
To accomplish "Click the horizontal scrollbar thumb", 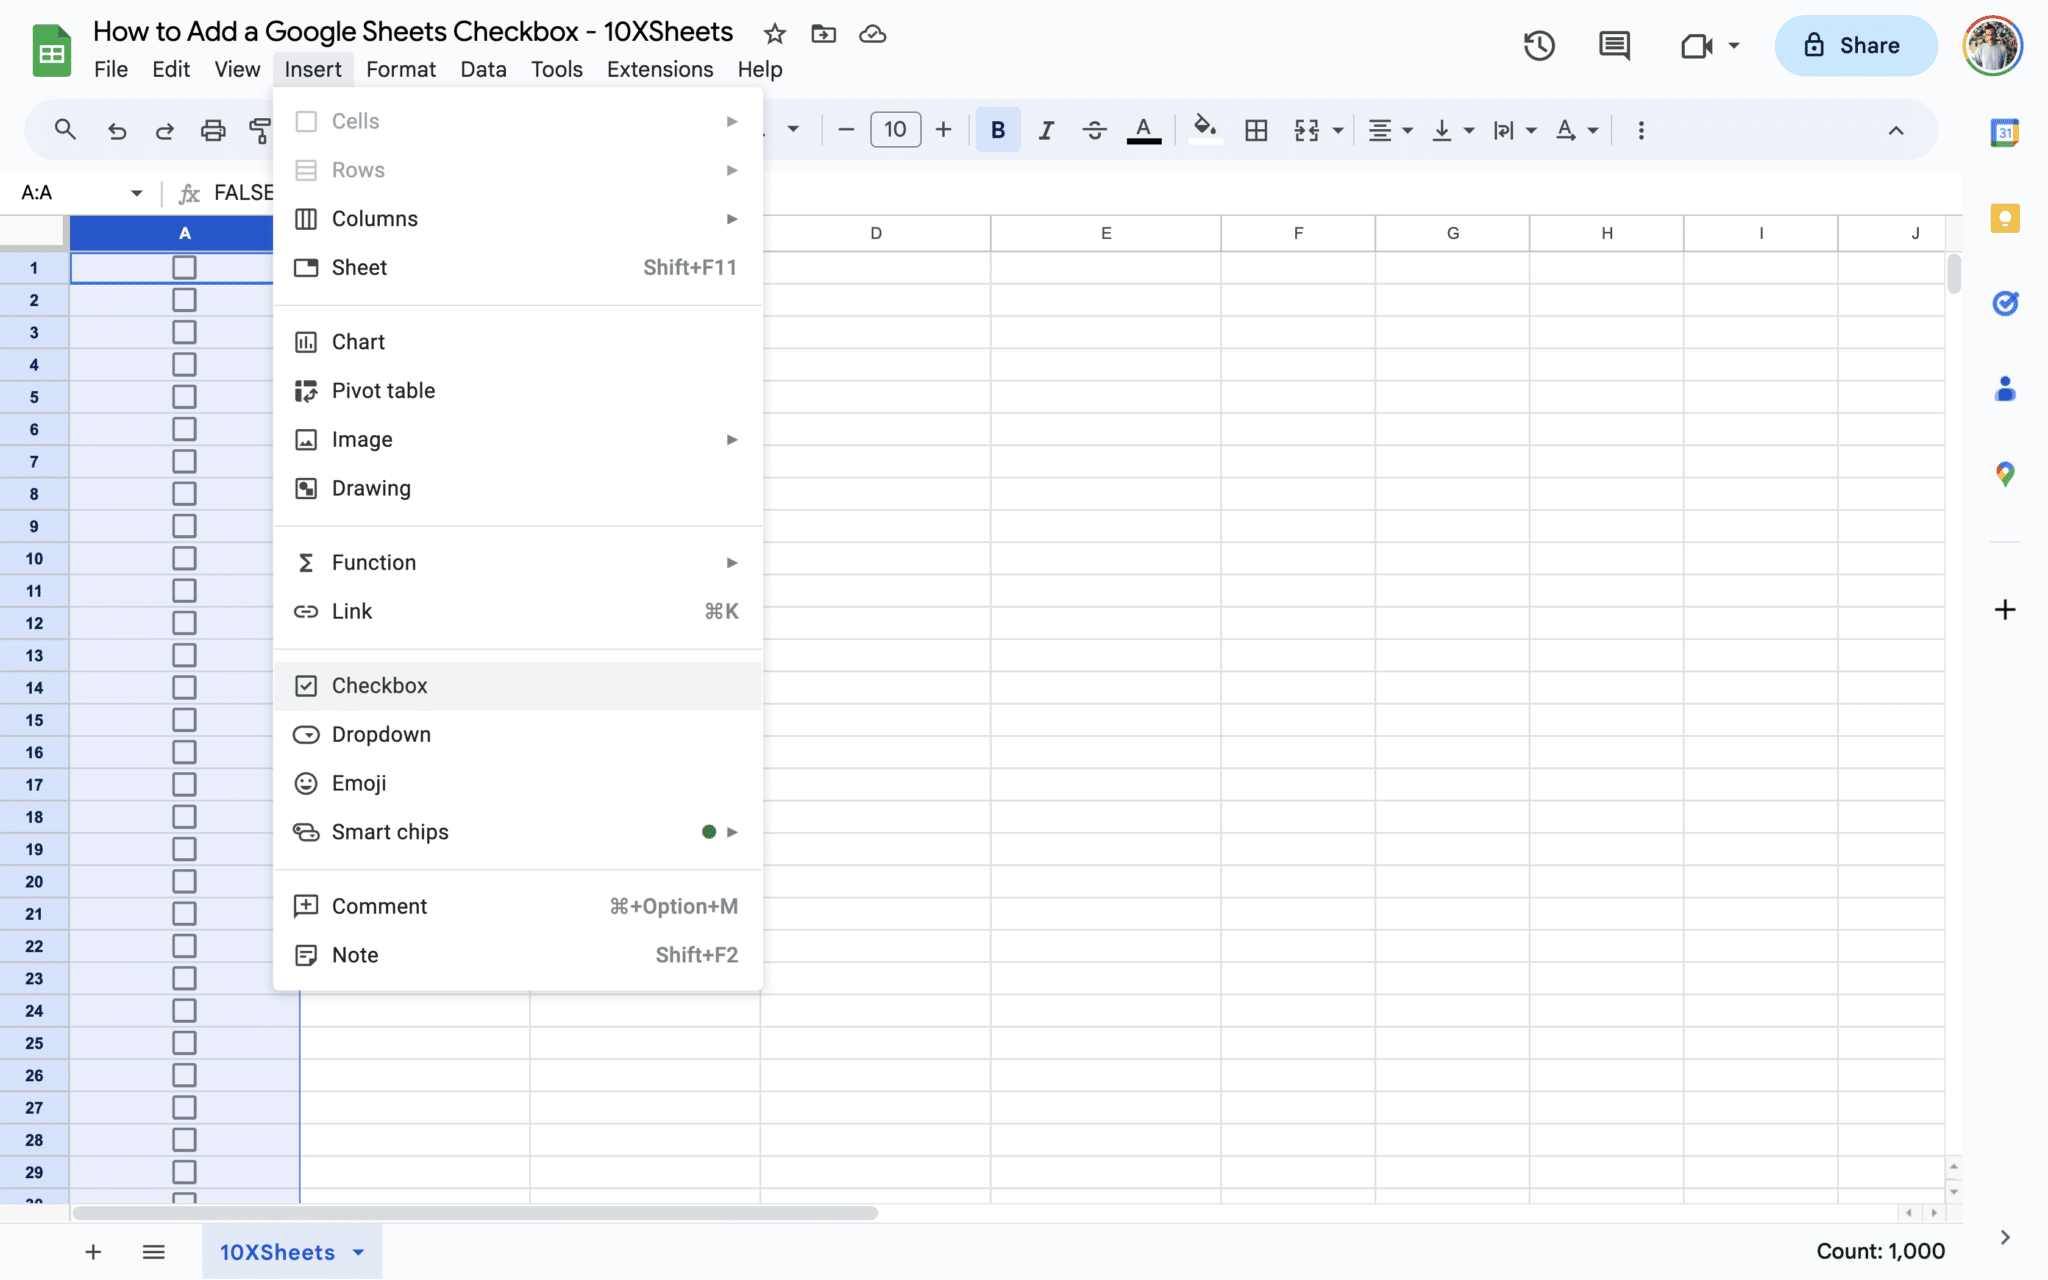I will click(475, 1213).
